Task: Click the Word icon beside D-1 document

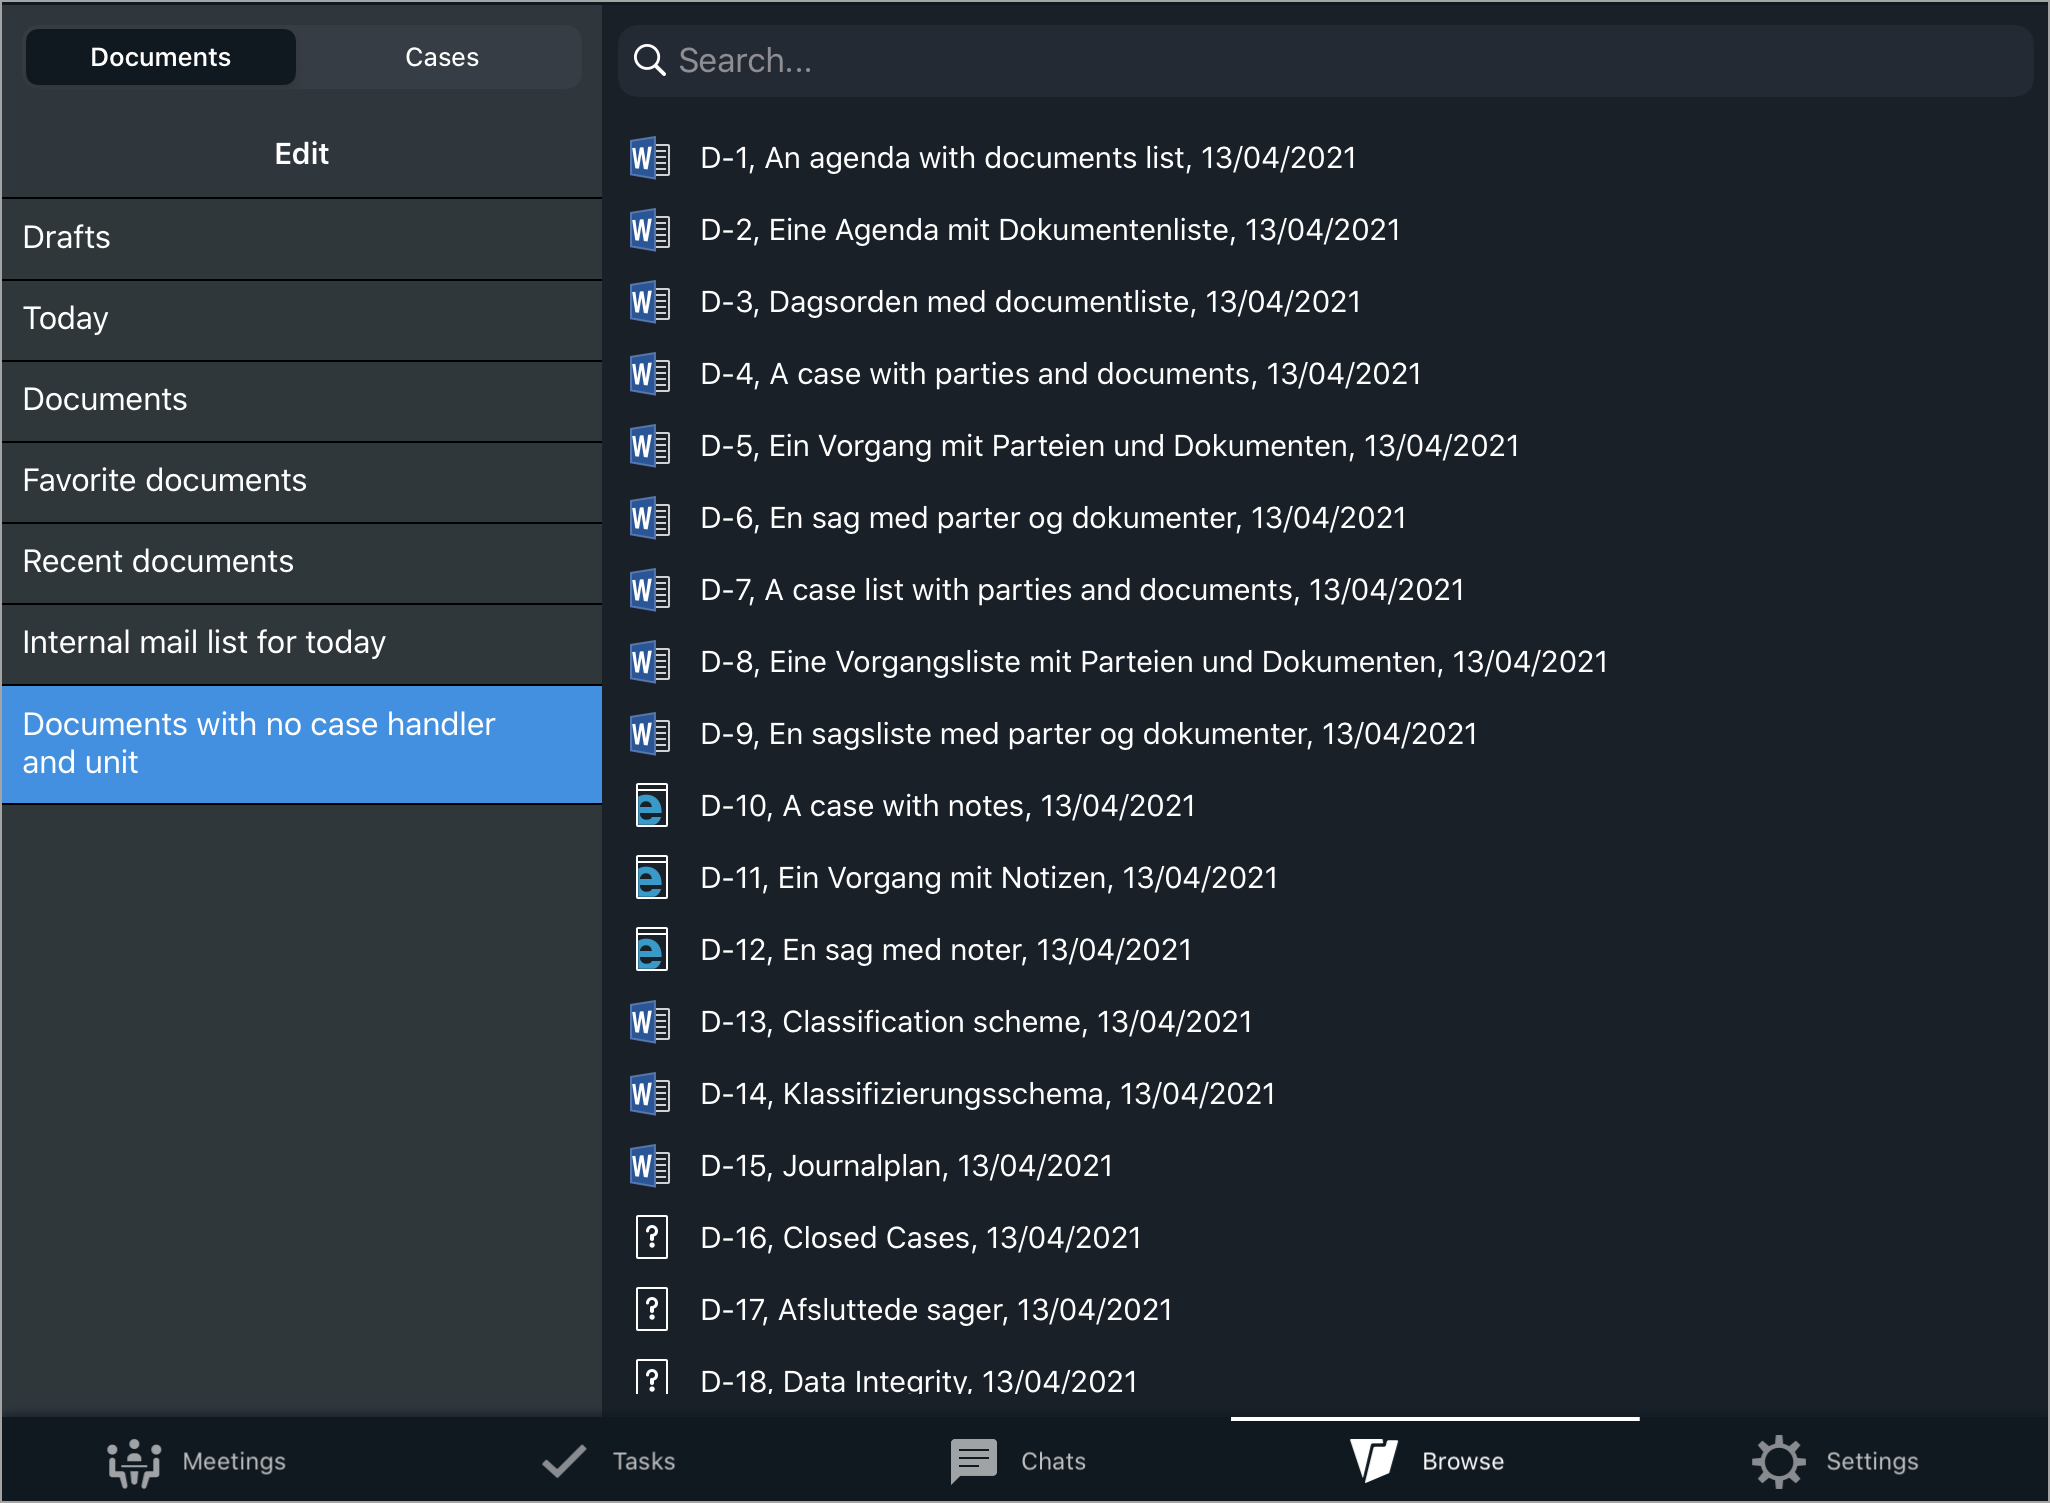Action: [x=649, y=158]
